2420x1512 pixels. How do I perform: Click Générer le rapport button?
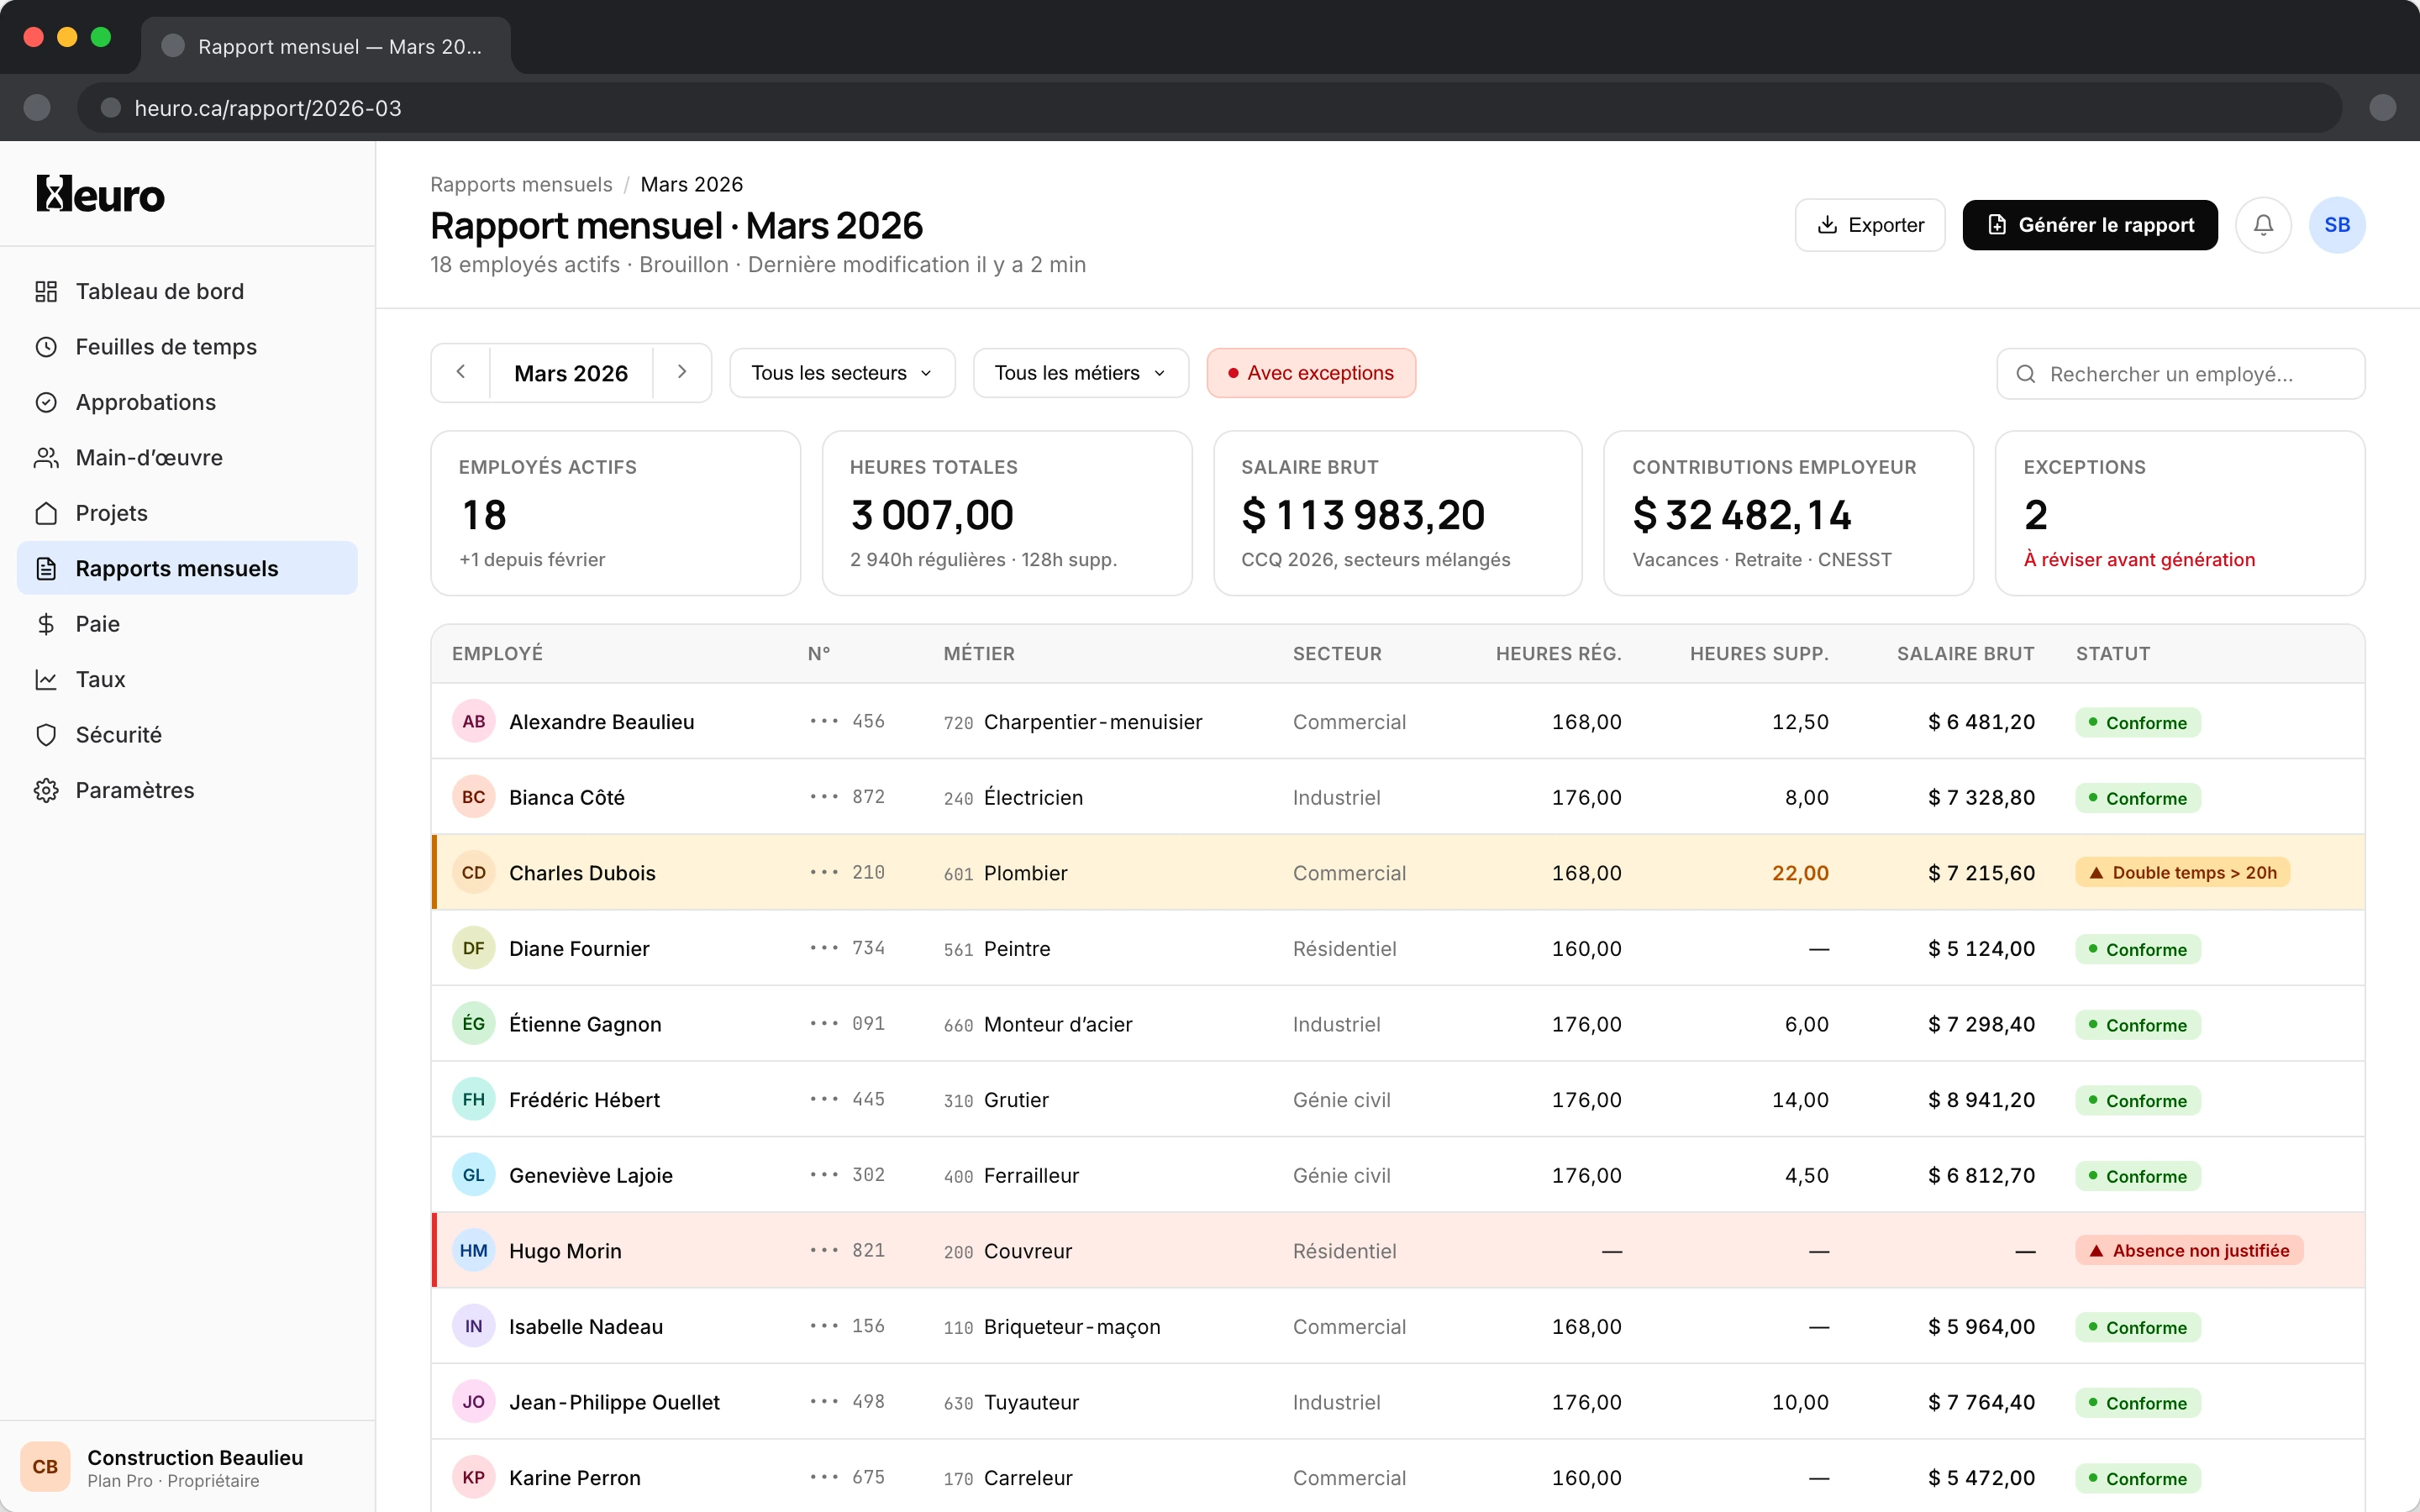[2089, 225]
